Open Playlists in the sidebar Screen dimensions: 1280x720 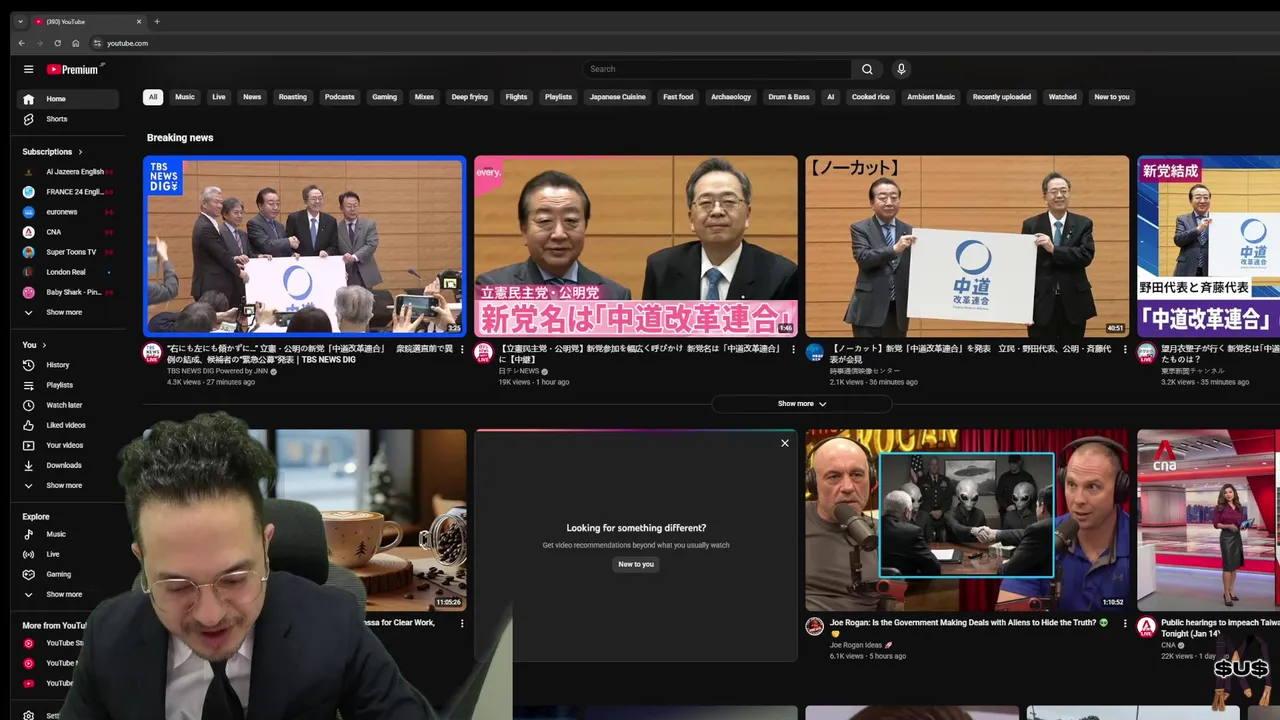tap(67, 385)
